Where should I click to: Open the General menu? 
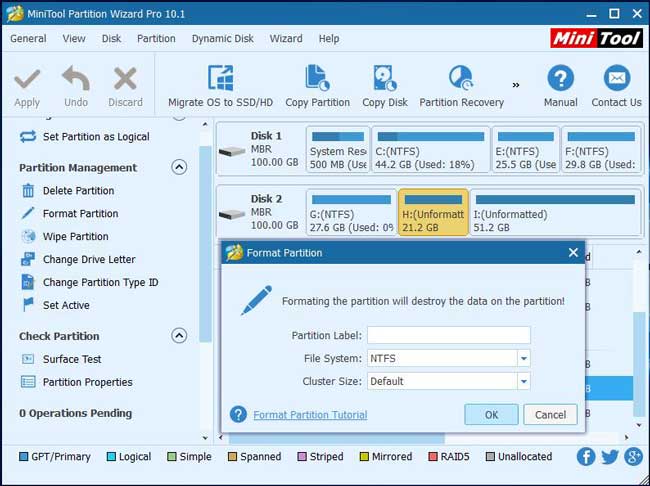28,39
